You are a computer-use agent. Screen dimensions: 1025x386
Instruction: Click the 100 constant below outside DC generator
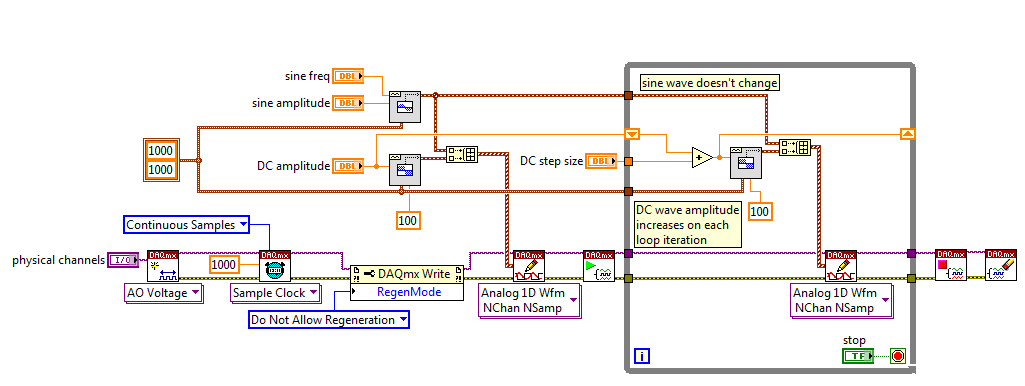pyautogui.click(x=408, y=220)
